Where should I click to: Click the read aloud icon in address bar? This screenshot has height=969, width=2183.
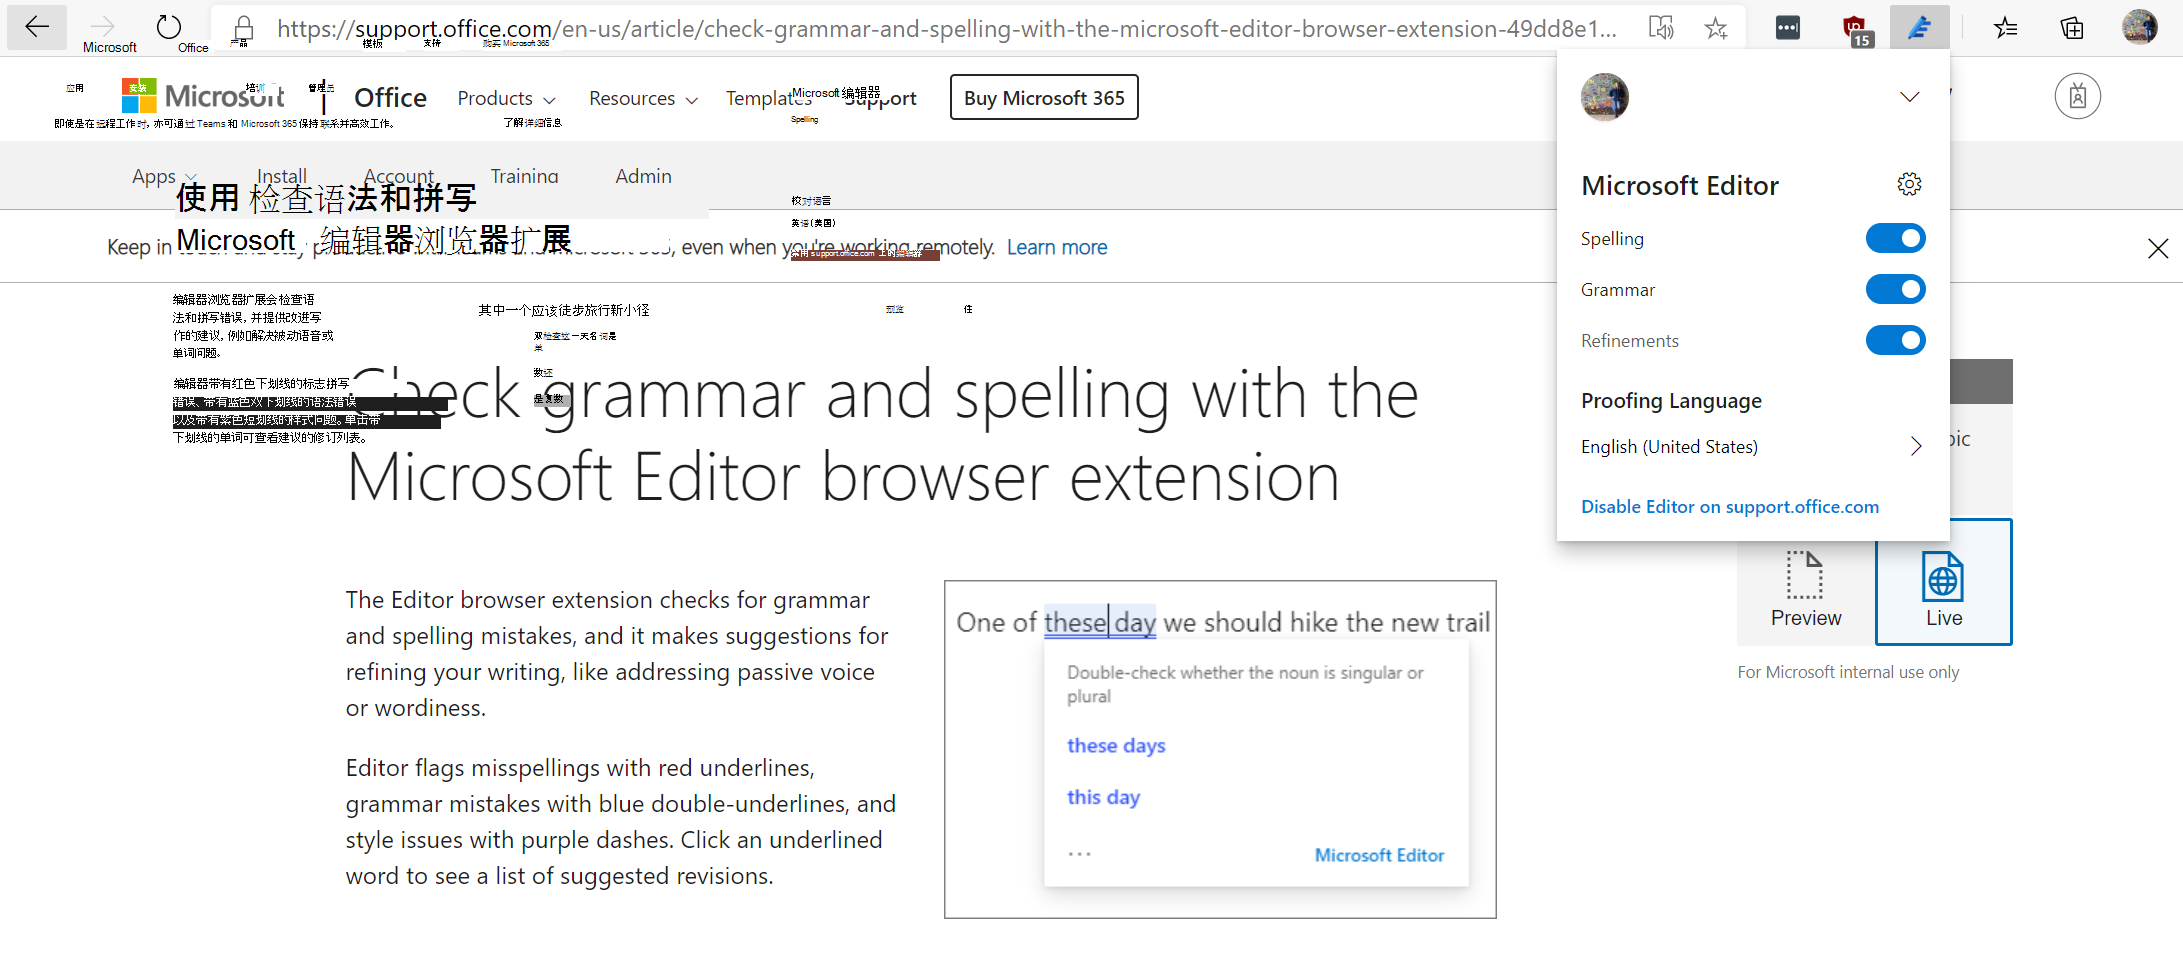[x=1662, y=27]
